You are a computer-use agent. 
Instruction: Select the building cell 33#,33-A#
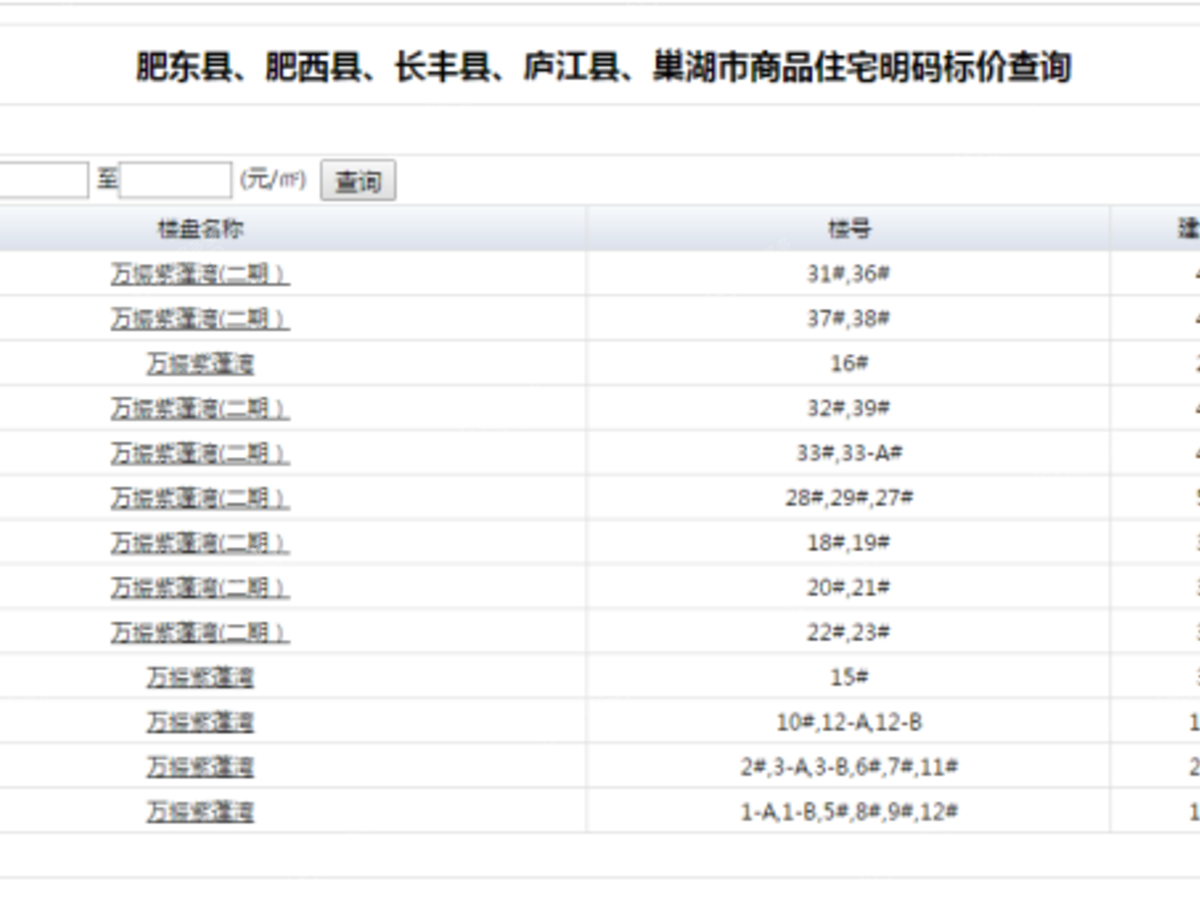849,453
